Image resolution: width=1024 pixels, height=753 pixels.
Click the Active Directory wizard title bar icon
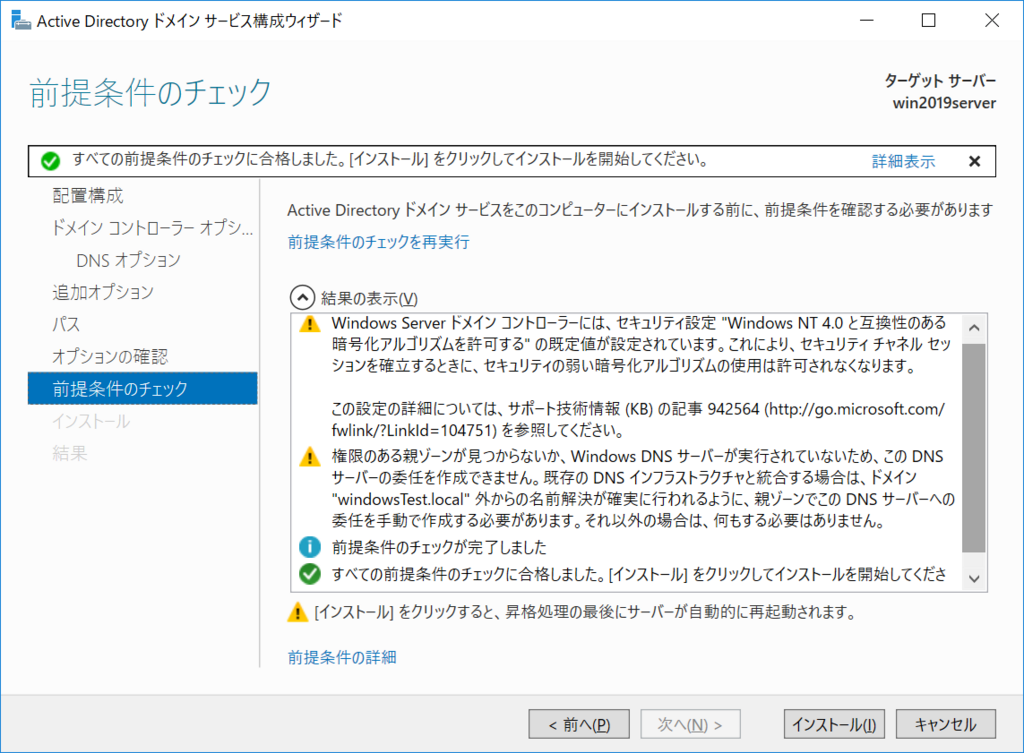[21, 20]
